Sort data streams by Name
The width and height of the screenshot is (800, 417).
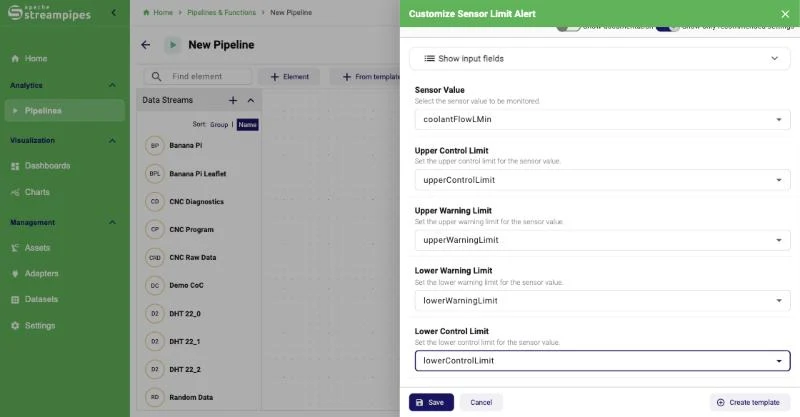coord(247,125)
